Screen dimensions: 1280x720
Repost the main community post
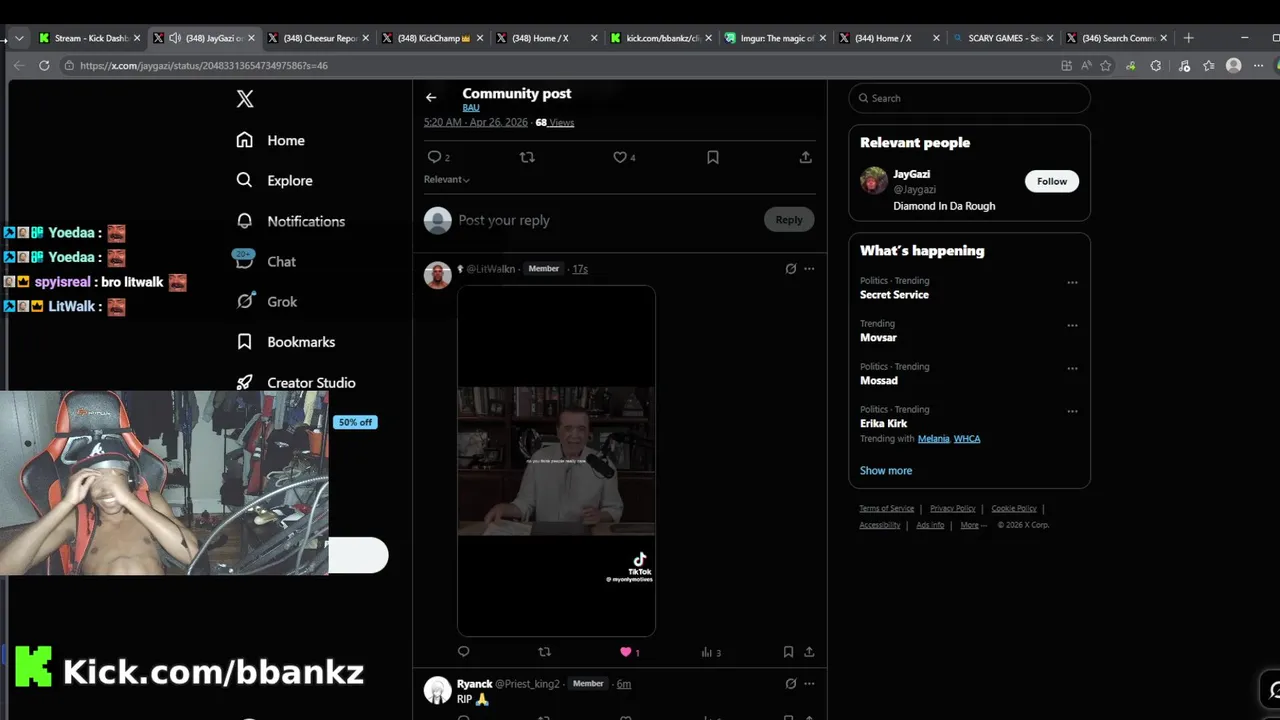[527, 157]
